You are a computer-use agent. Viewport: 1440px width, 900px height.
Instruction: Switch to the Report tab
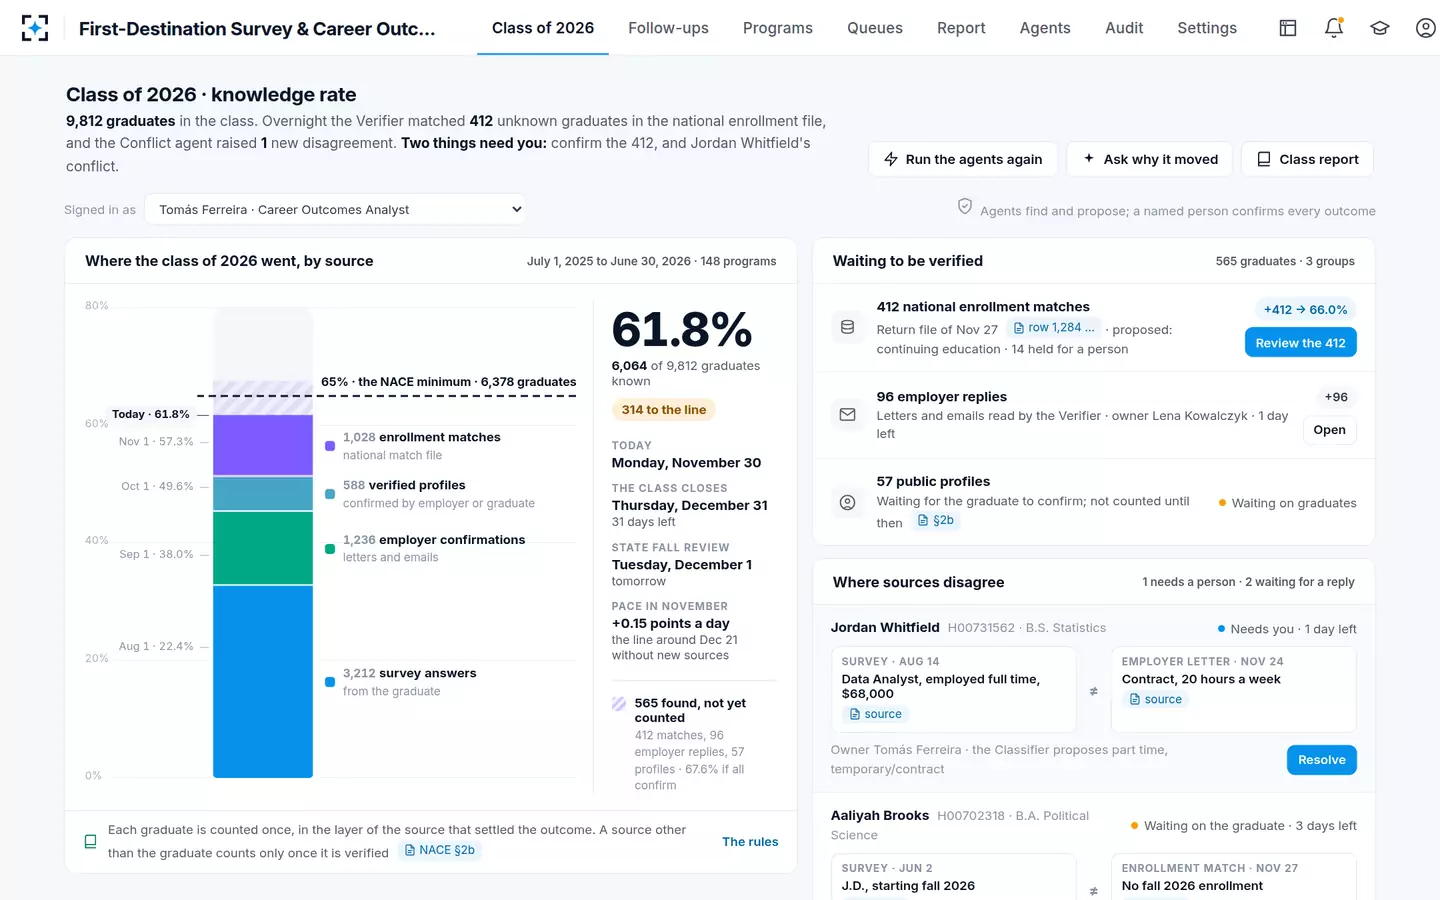[x=961, y=28]
